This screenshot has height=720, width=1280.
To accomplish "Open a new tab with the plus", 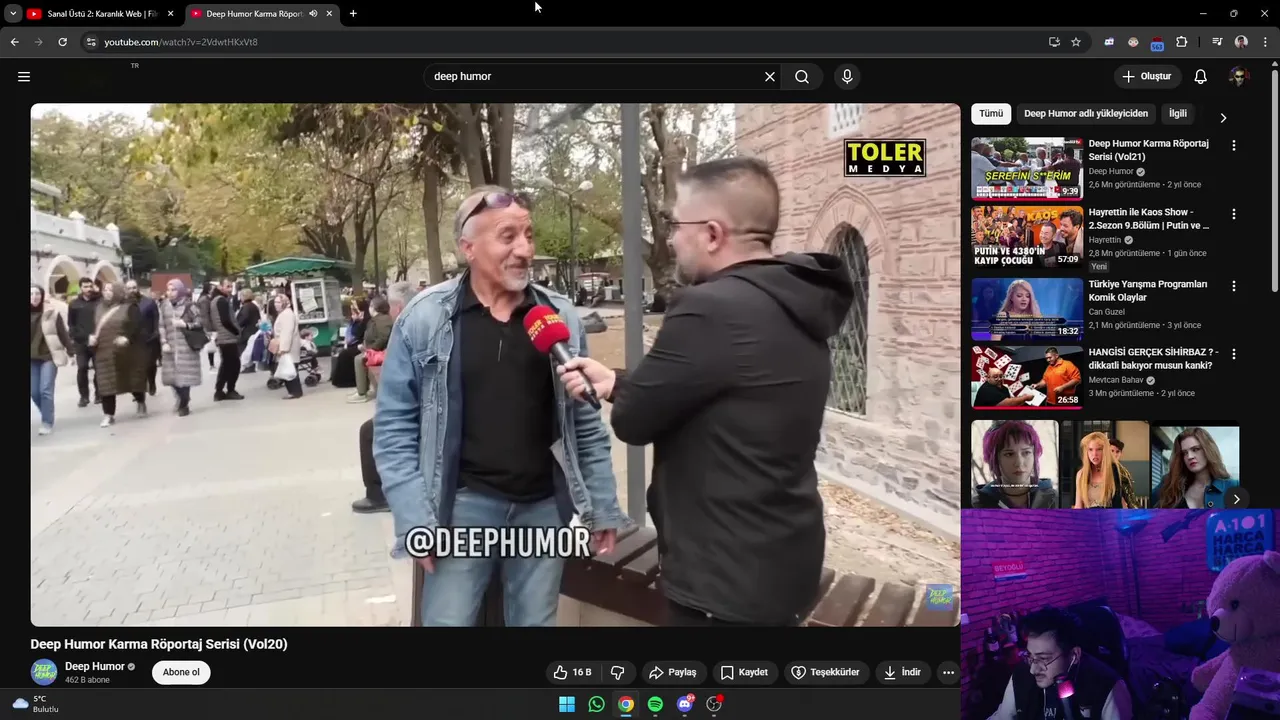I will coord(353,13).
